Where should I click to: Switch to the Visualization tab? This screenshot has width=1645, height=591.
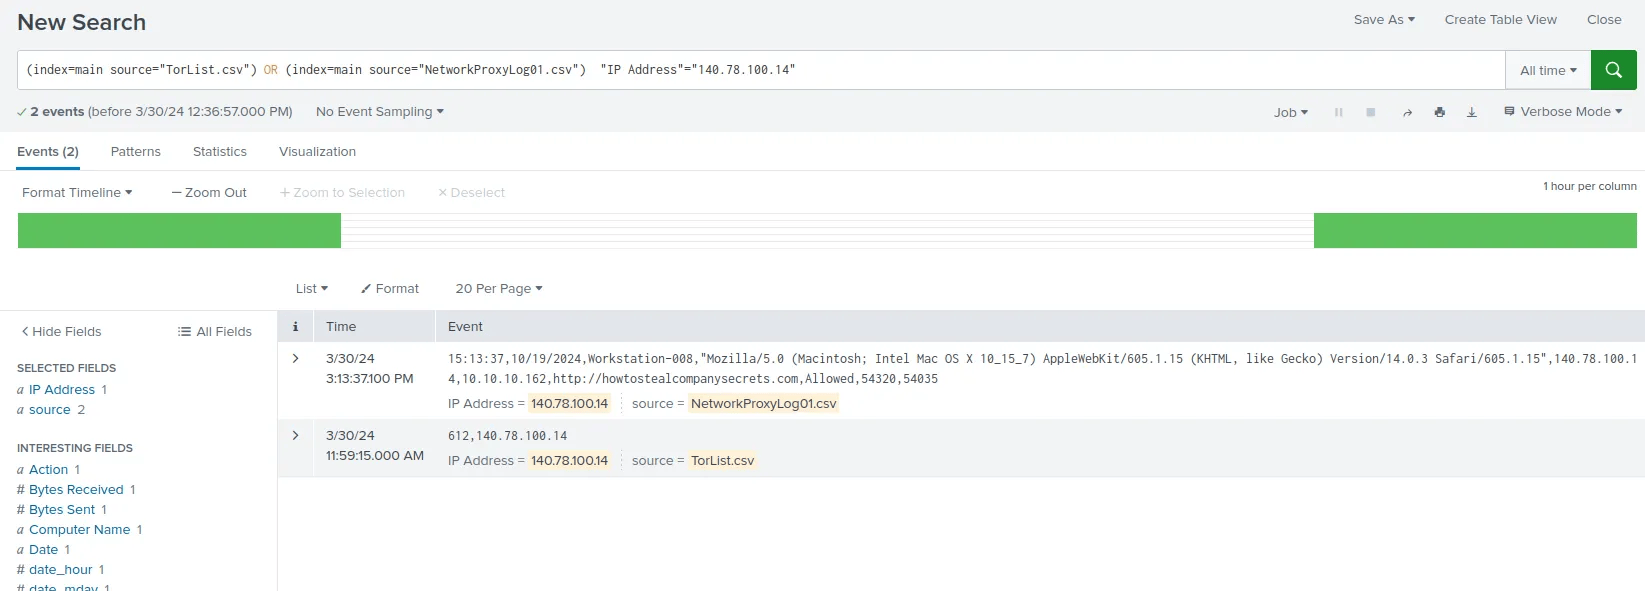coord(317,152)
